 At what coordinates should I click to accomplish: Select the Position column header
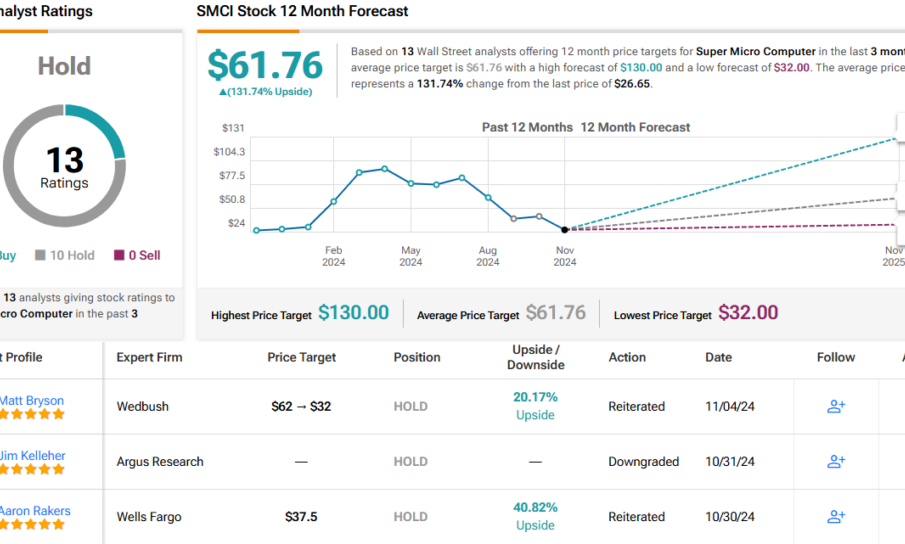[x=417, y=357]
